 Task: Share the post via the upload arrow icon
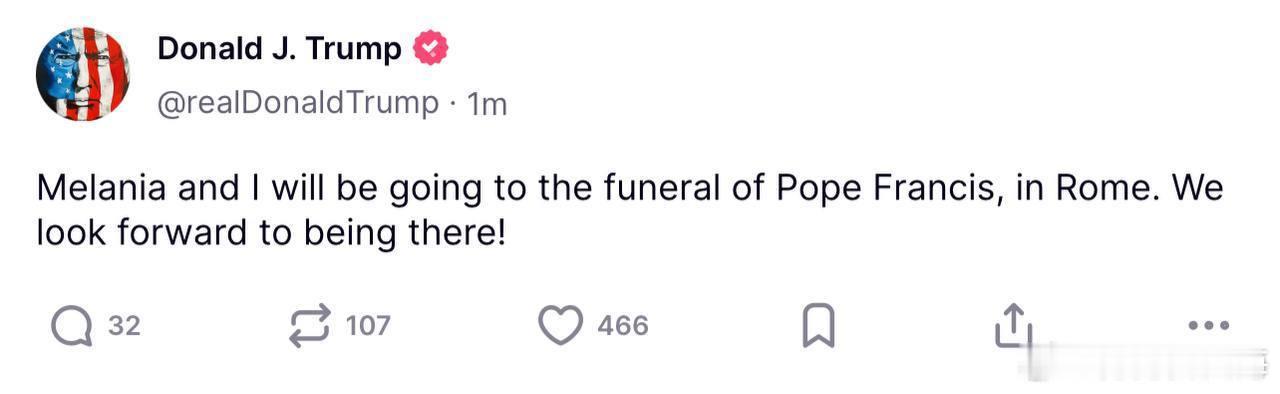(x=1012, y=325)
